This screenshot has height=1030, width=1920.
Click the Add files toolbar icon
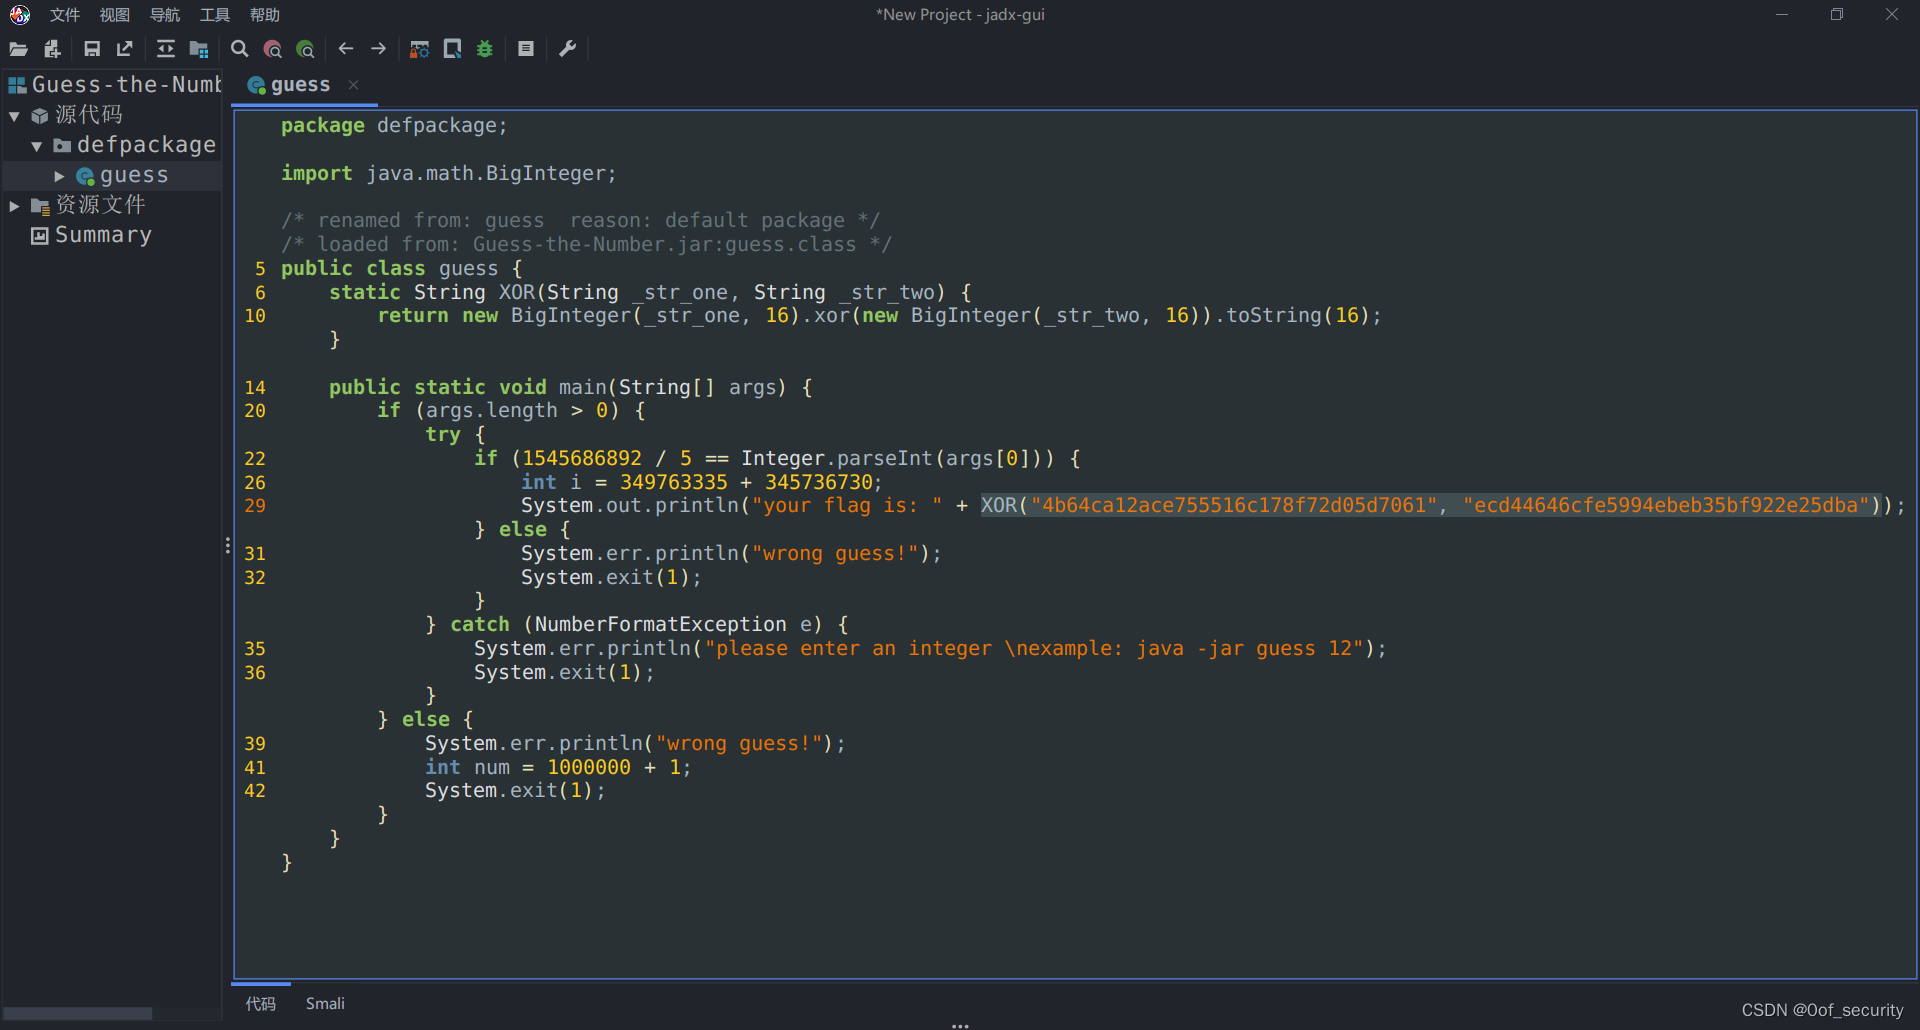coord(51,48)
